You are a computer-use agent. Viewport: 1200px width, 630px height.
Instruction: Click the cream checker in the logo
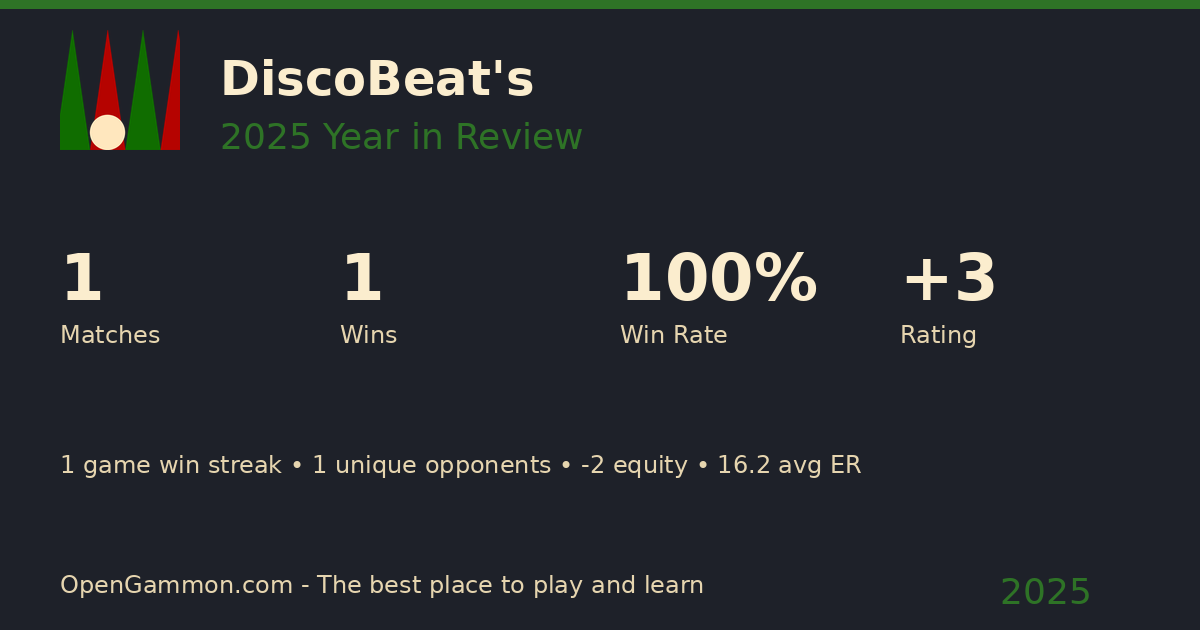[x=107, y=132]
